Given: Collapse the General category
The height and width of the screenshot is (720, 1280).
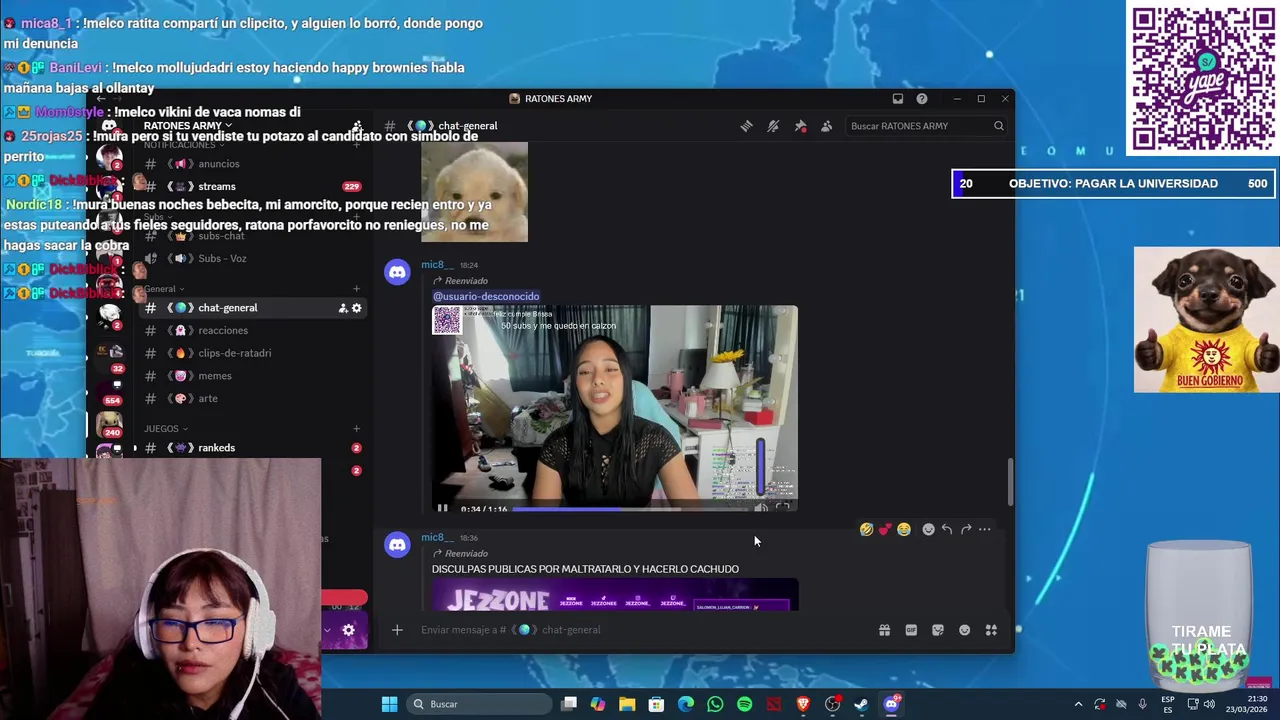Looking at the screenshot, I should coord(164,289).
